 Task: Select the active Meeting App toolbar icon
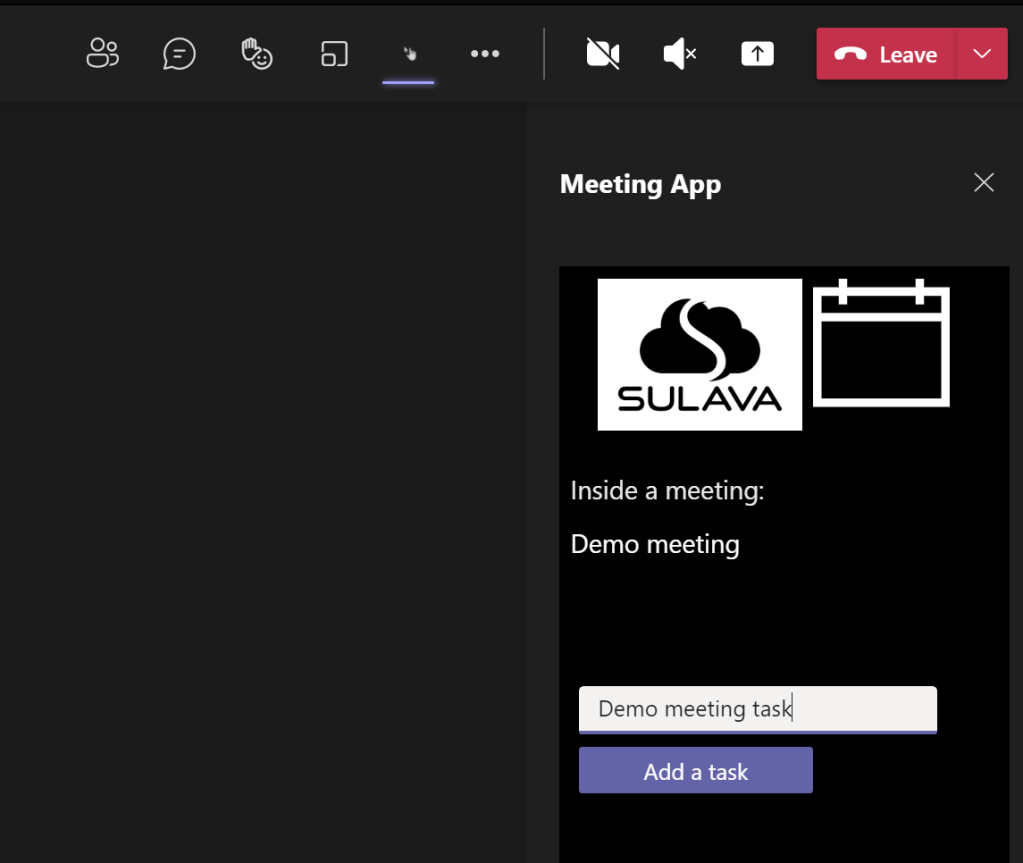pyautogui.click(x=409, y=54)
